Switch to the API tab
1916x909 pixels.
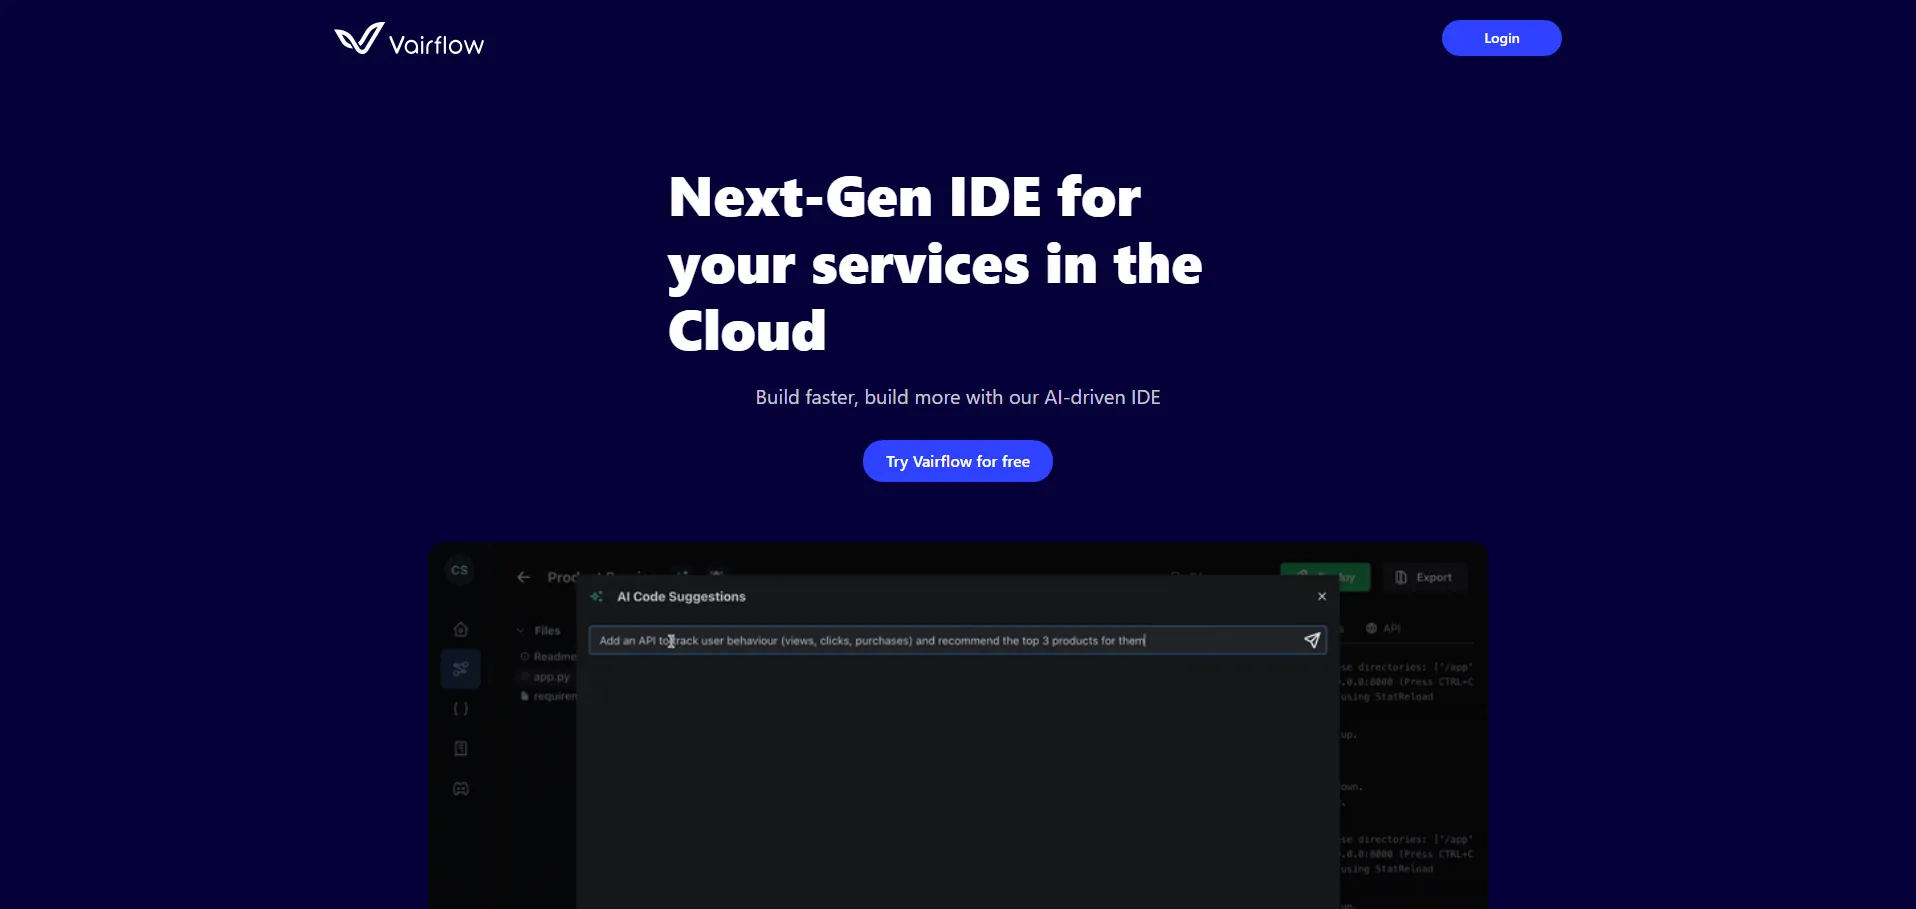(1384, 628)
